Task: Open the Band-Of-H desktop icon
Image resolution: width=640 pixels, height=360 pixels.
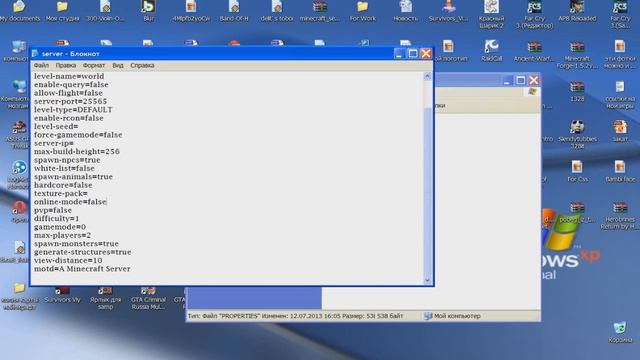Action: [x=234, y=11]
